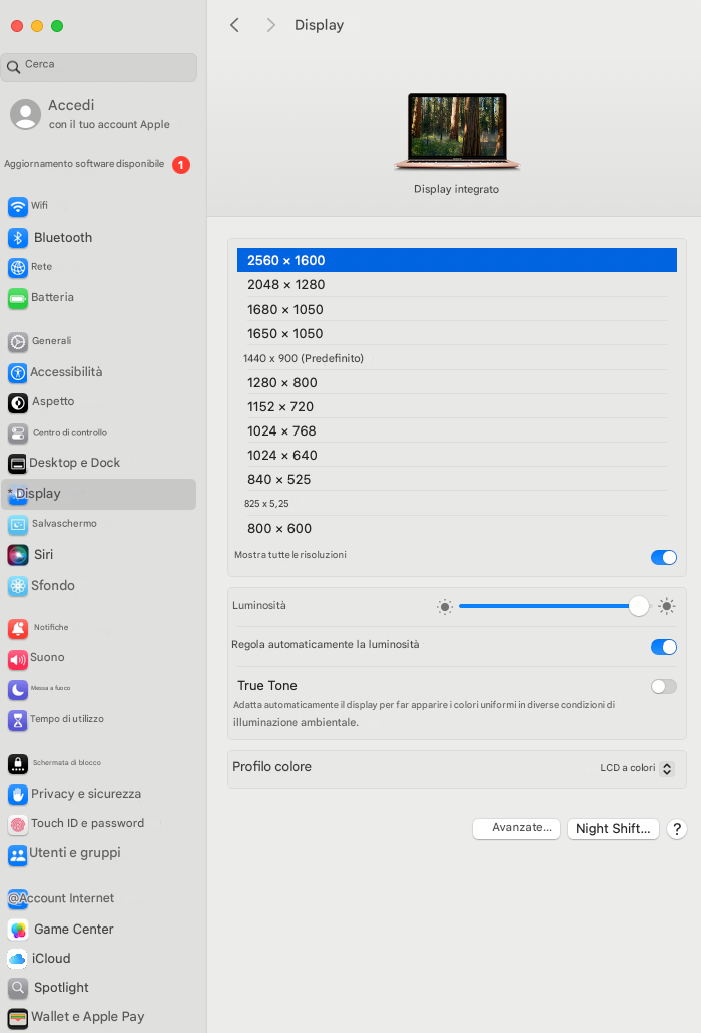The width and height of the screenshot is (701, 1033).
Task: Select resolution 2560 × 1600
Action: click(x=457, y=260)
